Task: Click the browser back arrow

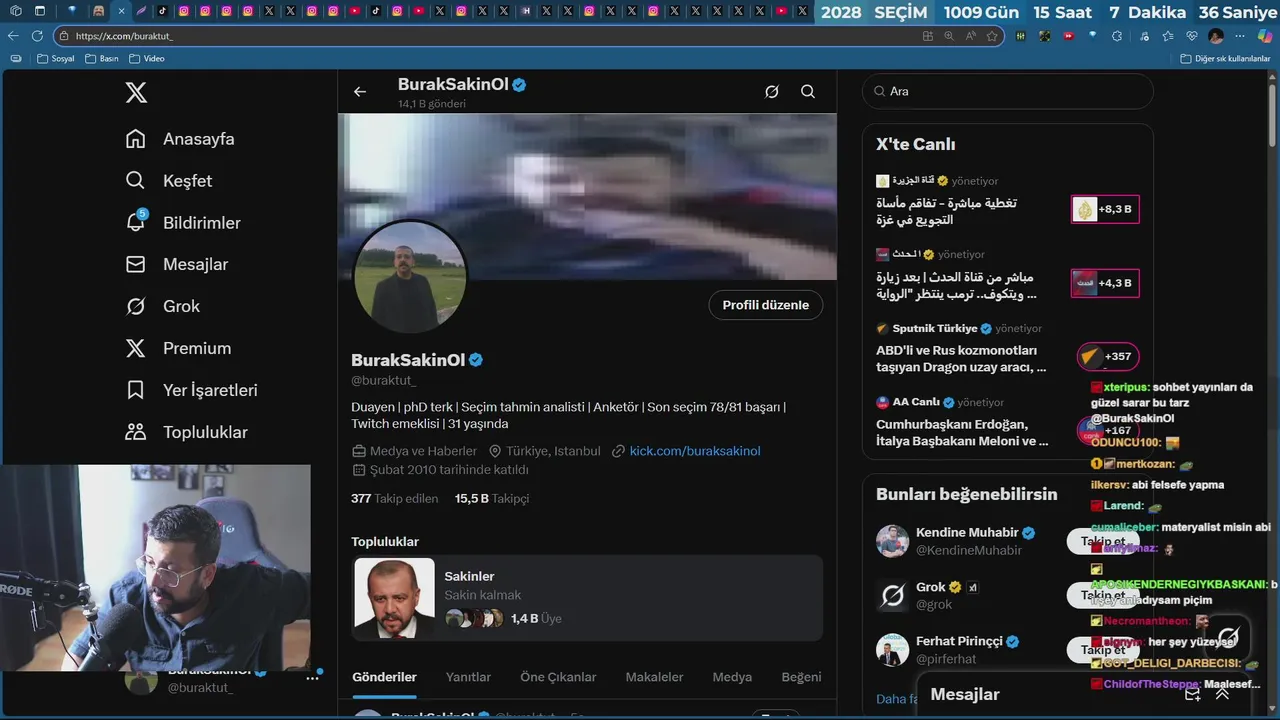Action: (13, 36)
